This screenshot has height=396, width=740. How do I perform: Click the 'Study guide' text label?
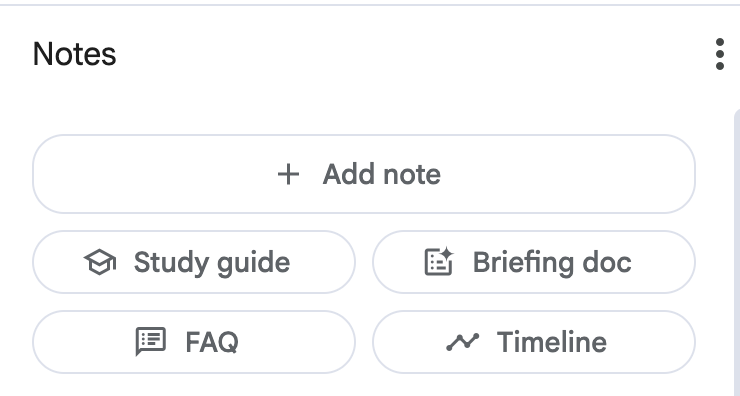coord(212,263)
